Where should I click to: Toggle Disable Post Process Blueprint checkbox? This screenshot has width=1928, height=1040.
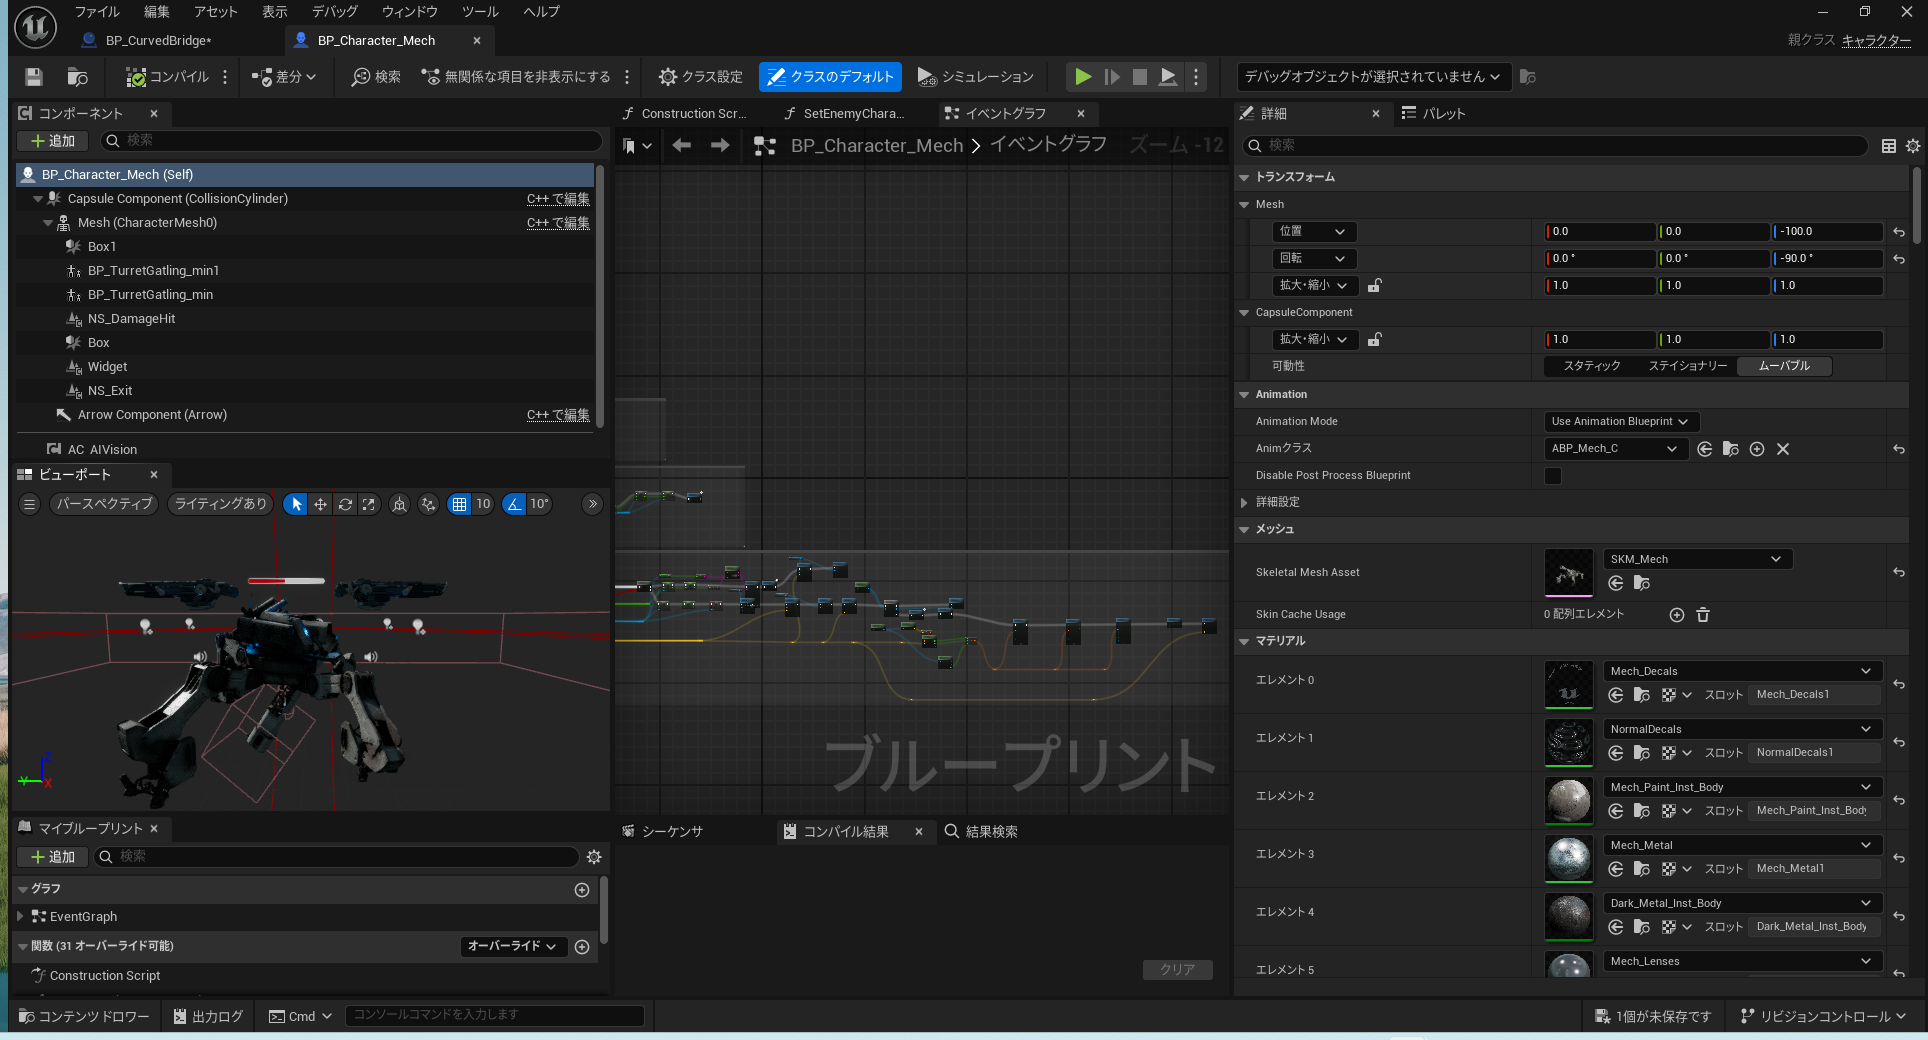tap(1553, 476)
